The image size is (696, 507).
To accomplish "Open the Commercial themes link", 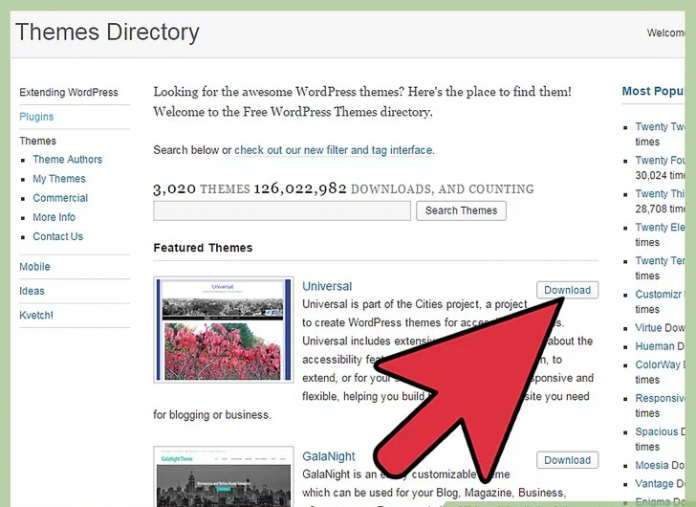I will (x=60, y=198).
